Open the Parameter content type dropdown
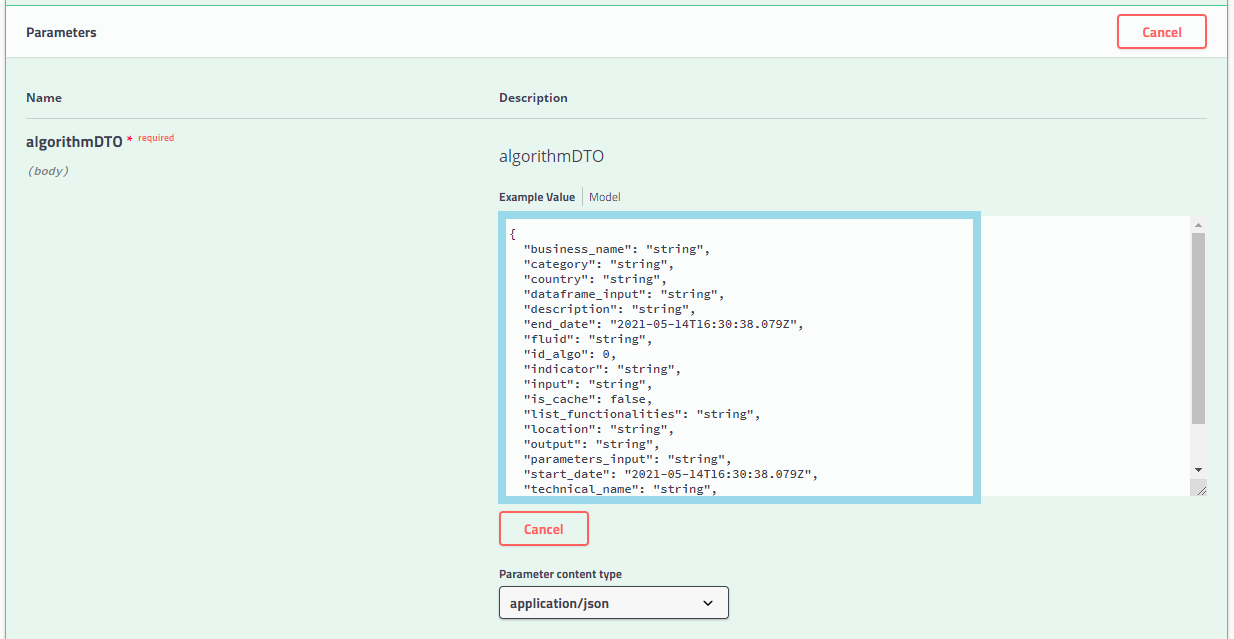1234x639 pixels. 613,602
